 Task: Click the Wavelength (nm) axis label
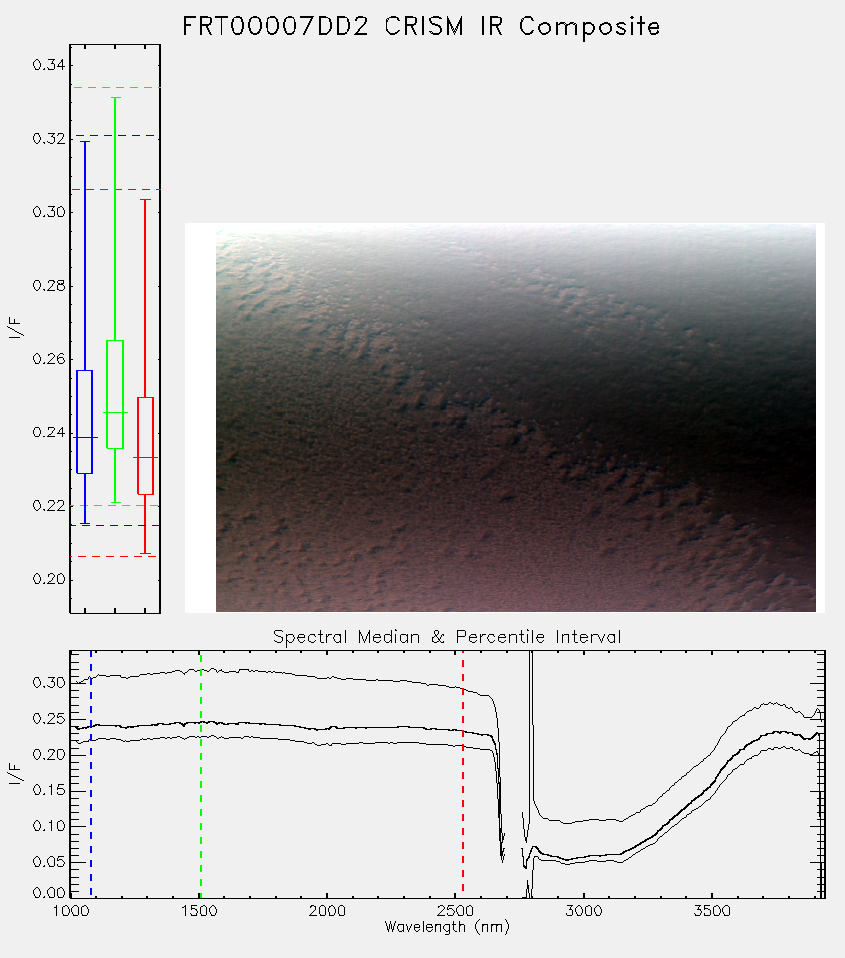click(447, 927)
